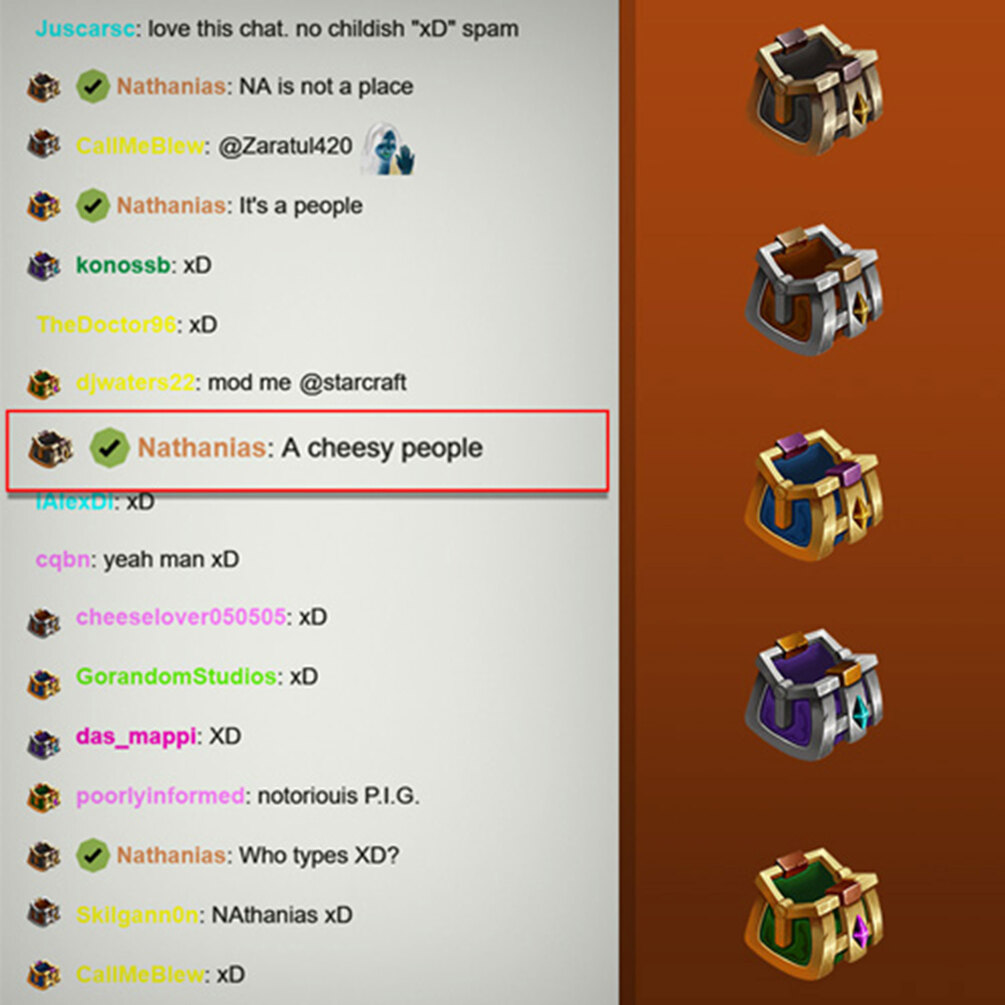This screenshot has width=1005, height=1005.
Task: Click verified badge beside 'NA is not a place'
Action: point(93,87)
